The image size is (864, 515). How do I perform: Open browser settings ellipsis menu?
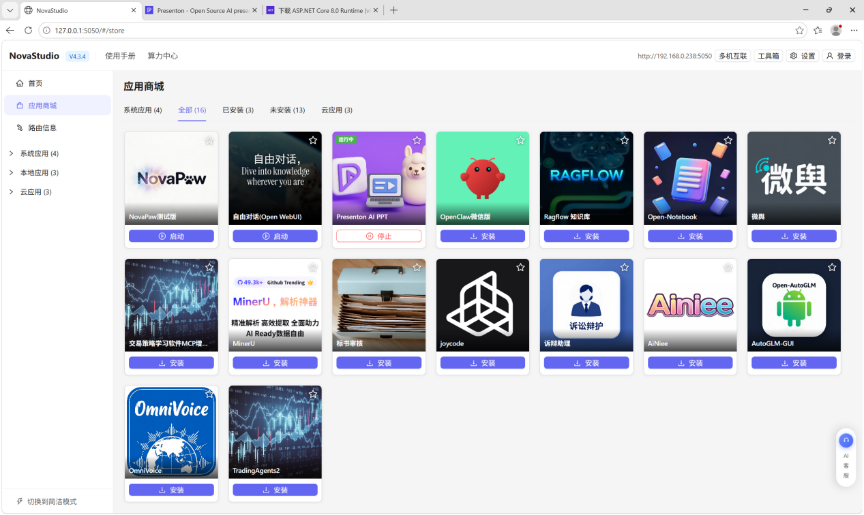(x=854, y=30)
